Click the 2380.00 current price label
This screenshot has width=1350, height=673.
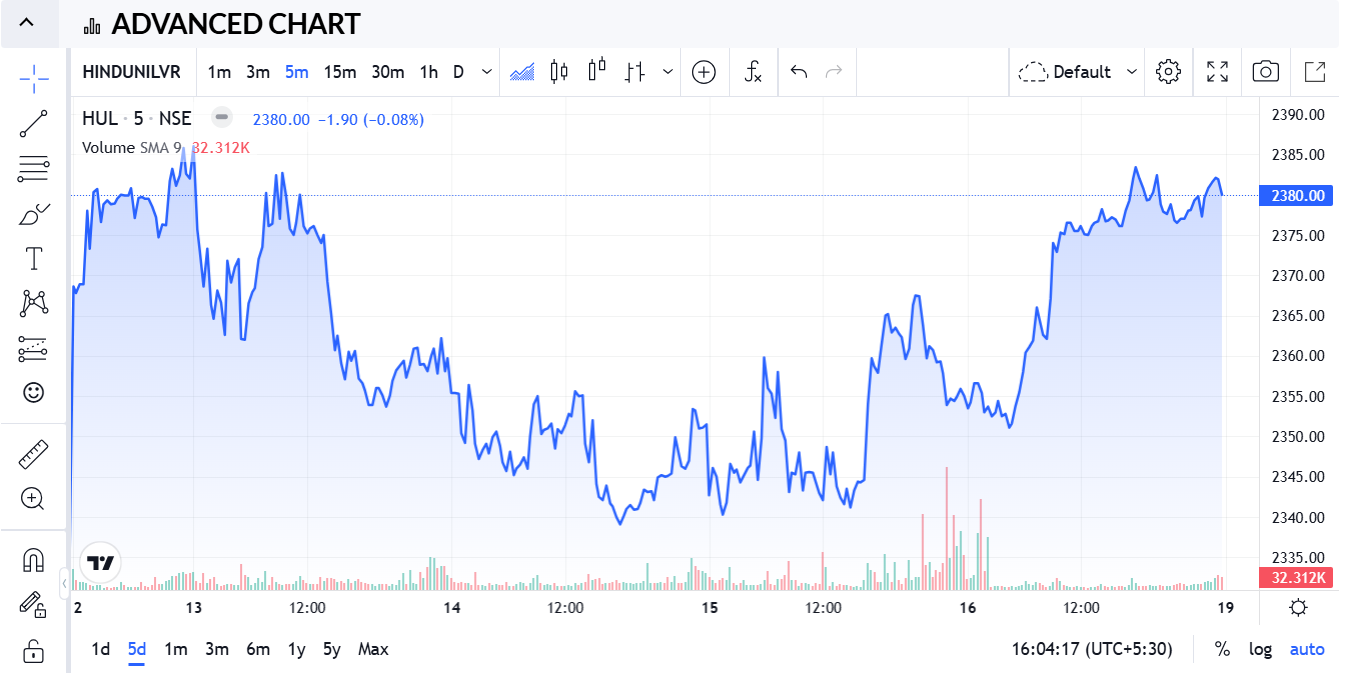1296,196
